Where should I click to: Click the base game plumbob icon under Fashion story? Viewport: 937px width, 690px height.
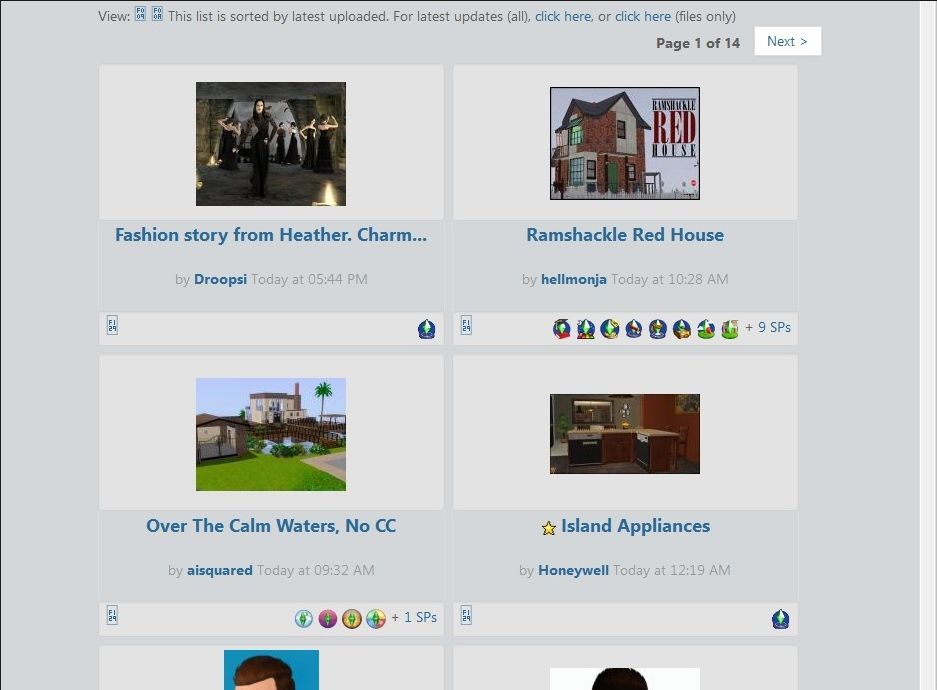coord(427,328)
